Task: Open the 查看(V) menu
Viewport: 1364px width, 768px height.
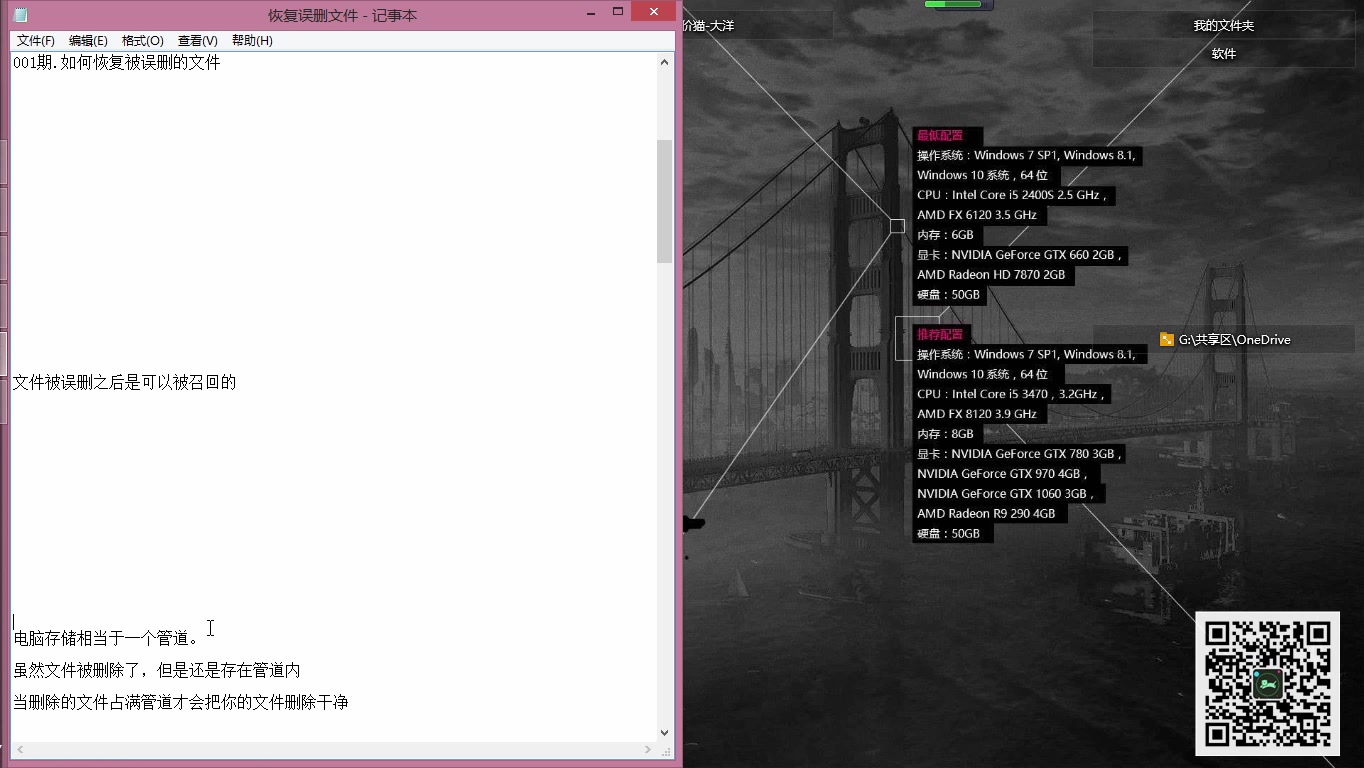Action: [x=197, y=41]
